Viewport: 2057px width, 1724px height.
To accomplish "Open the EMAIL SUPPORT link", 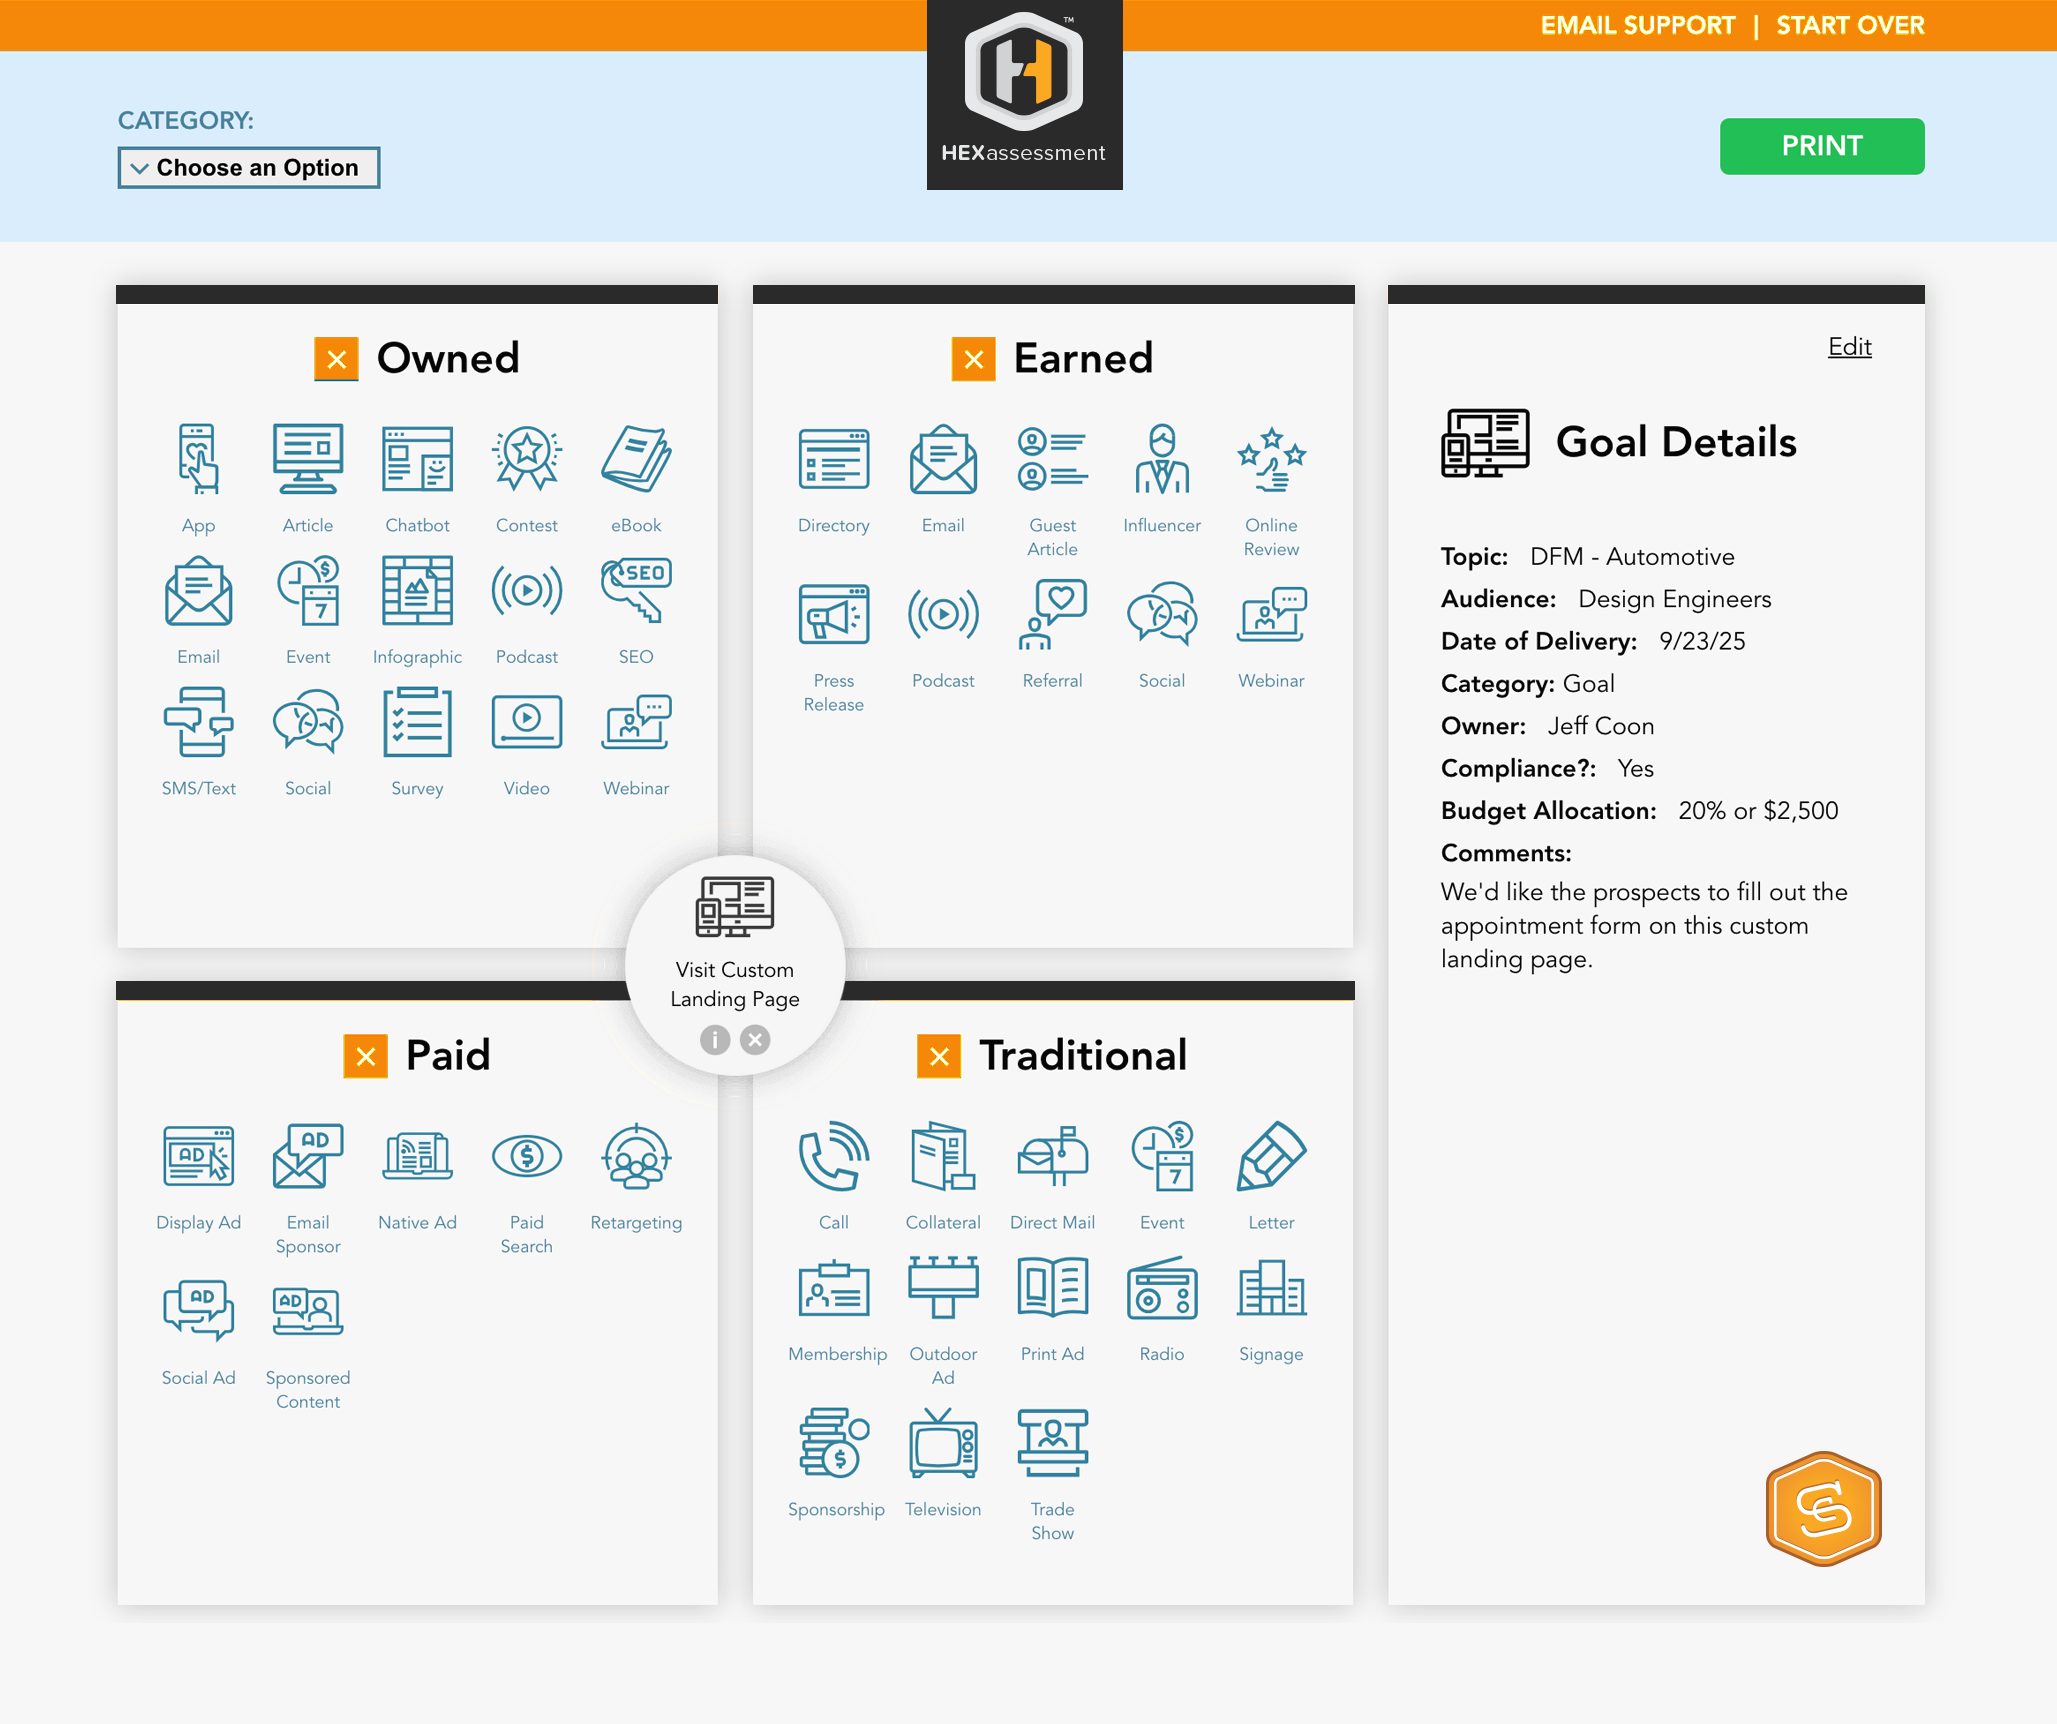I will (x=1637, y=25).
